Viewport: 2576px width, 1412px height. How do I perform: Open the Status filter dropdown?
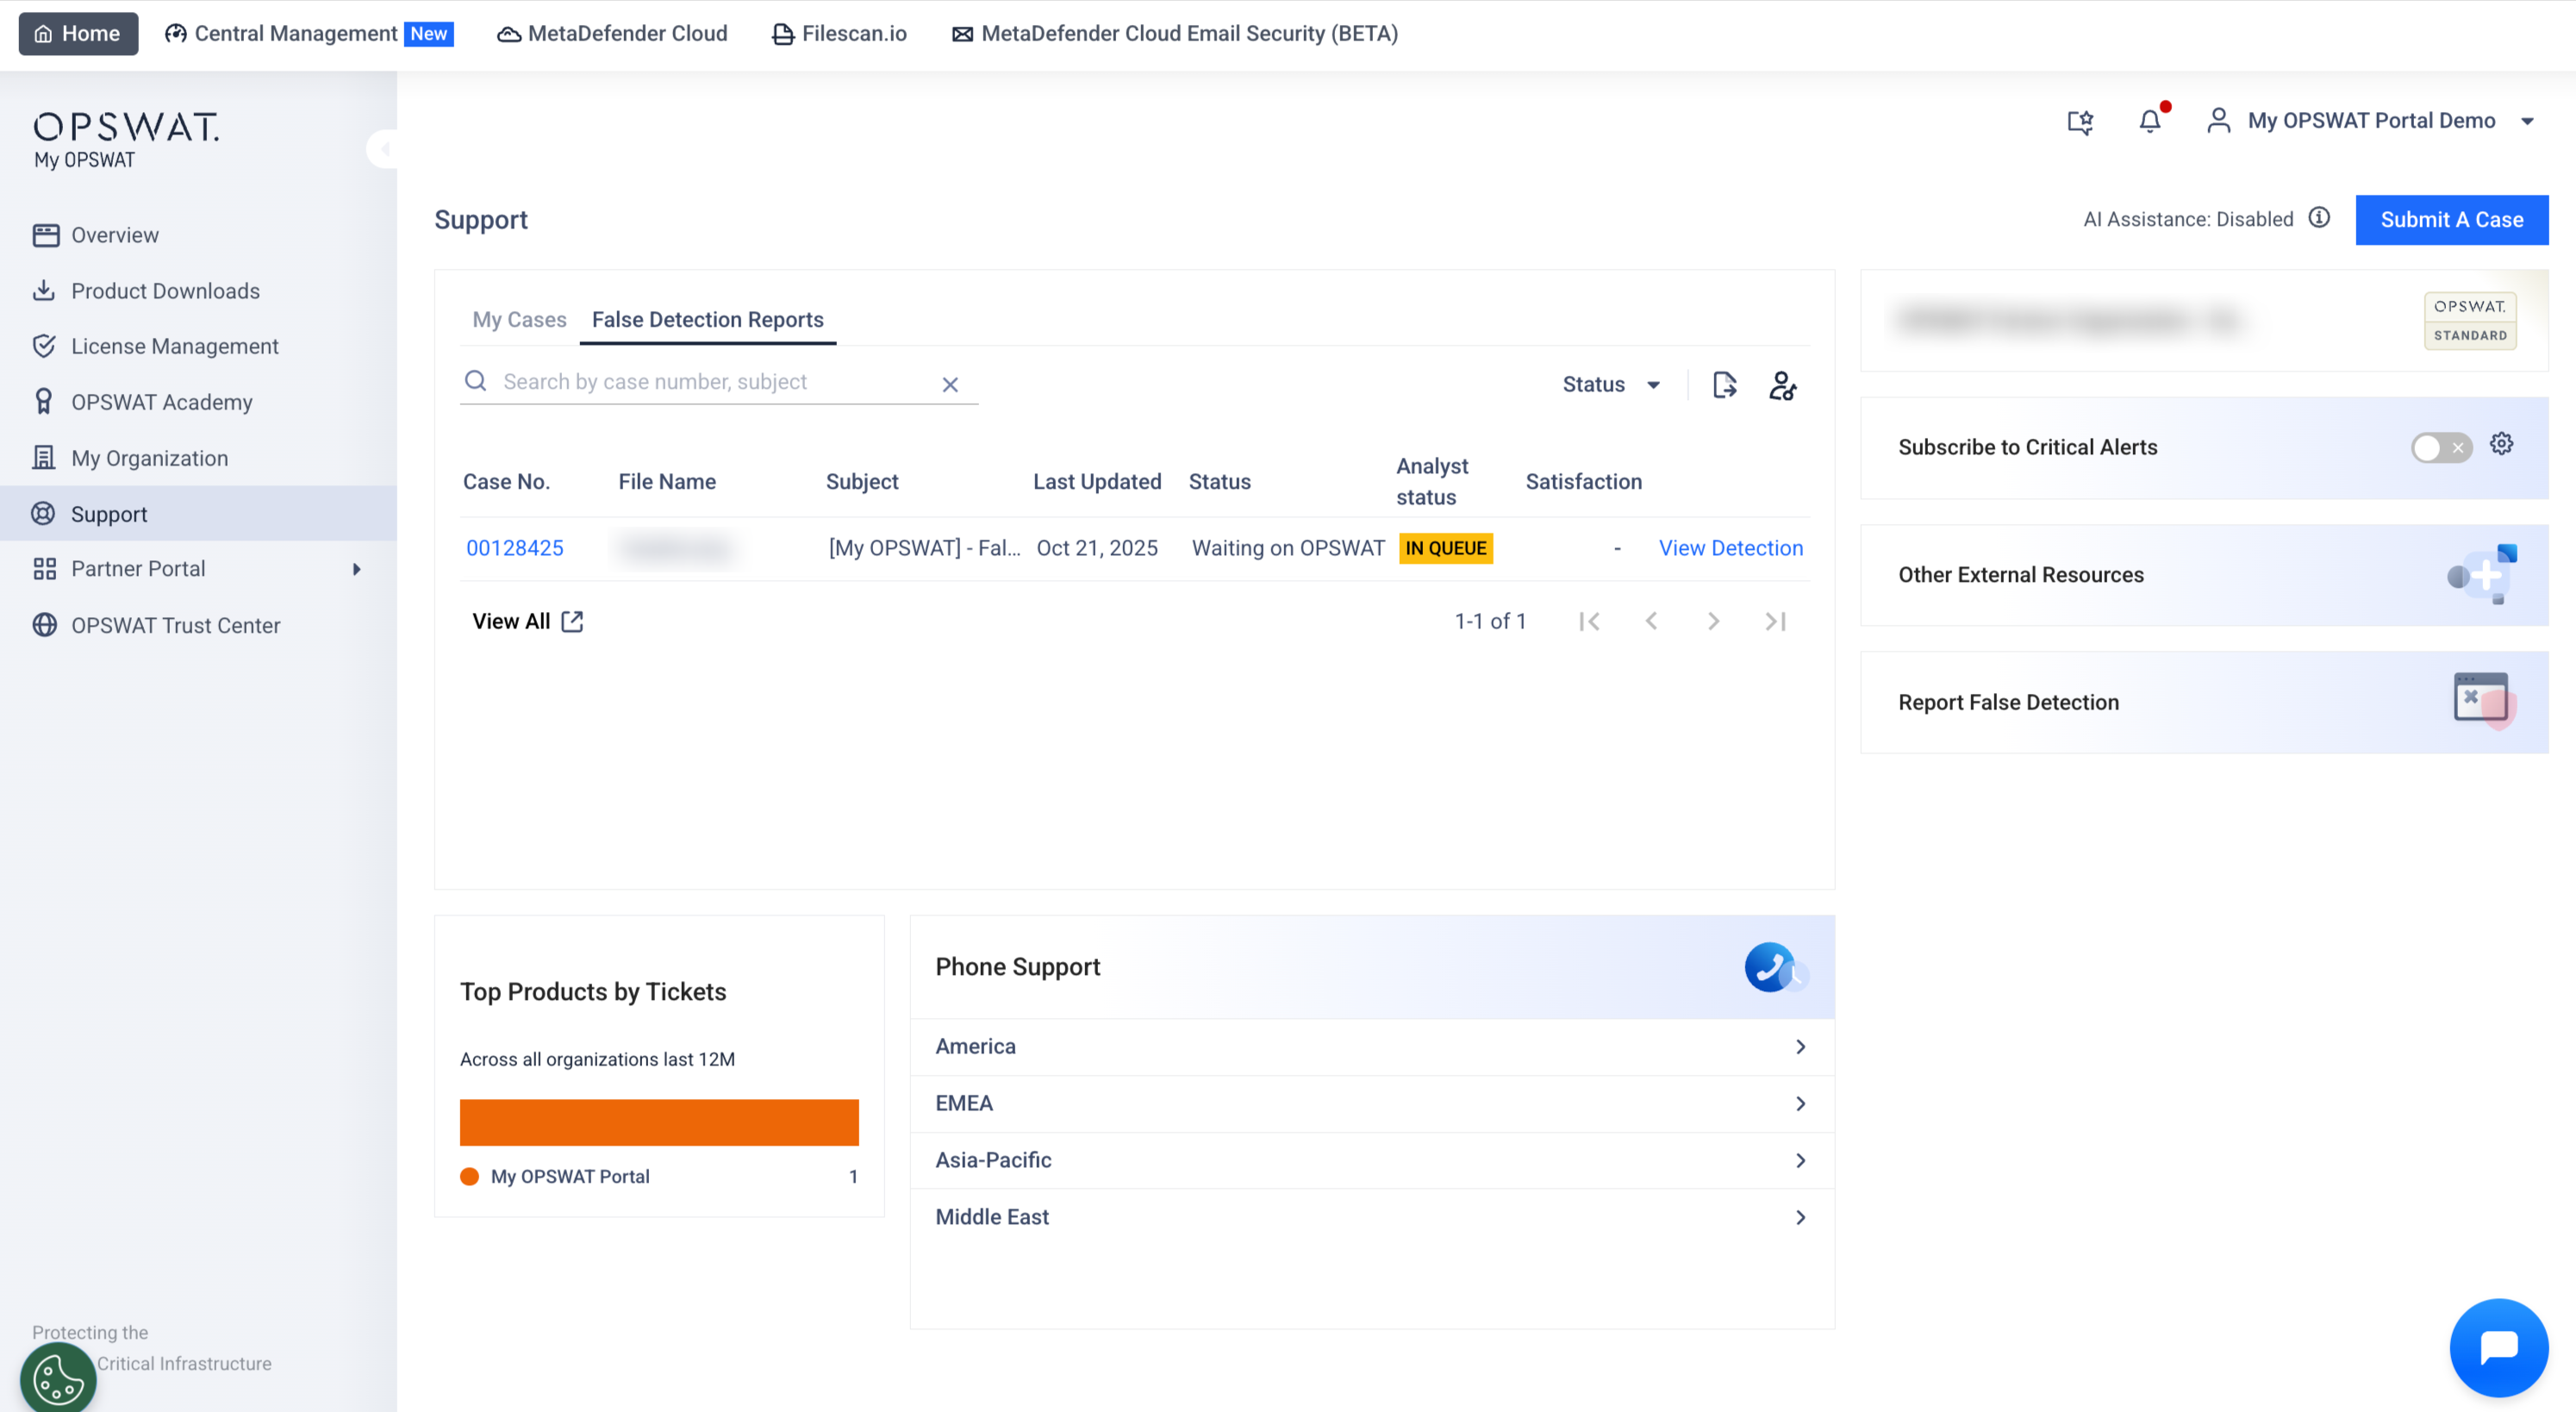[x=1611, y=385]
